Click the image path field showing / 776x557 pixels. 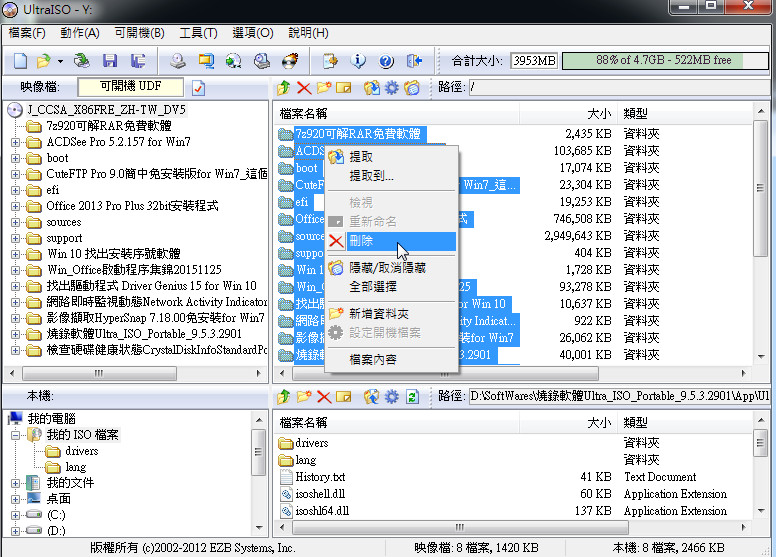[619, 88]
